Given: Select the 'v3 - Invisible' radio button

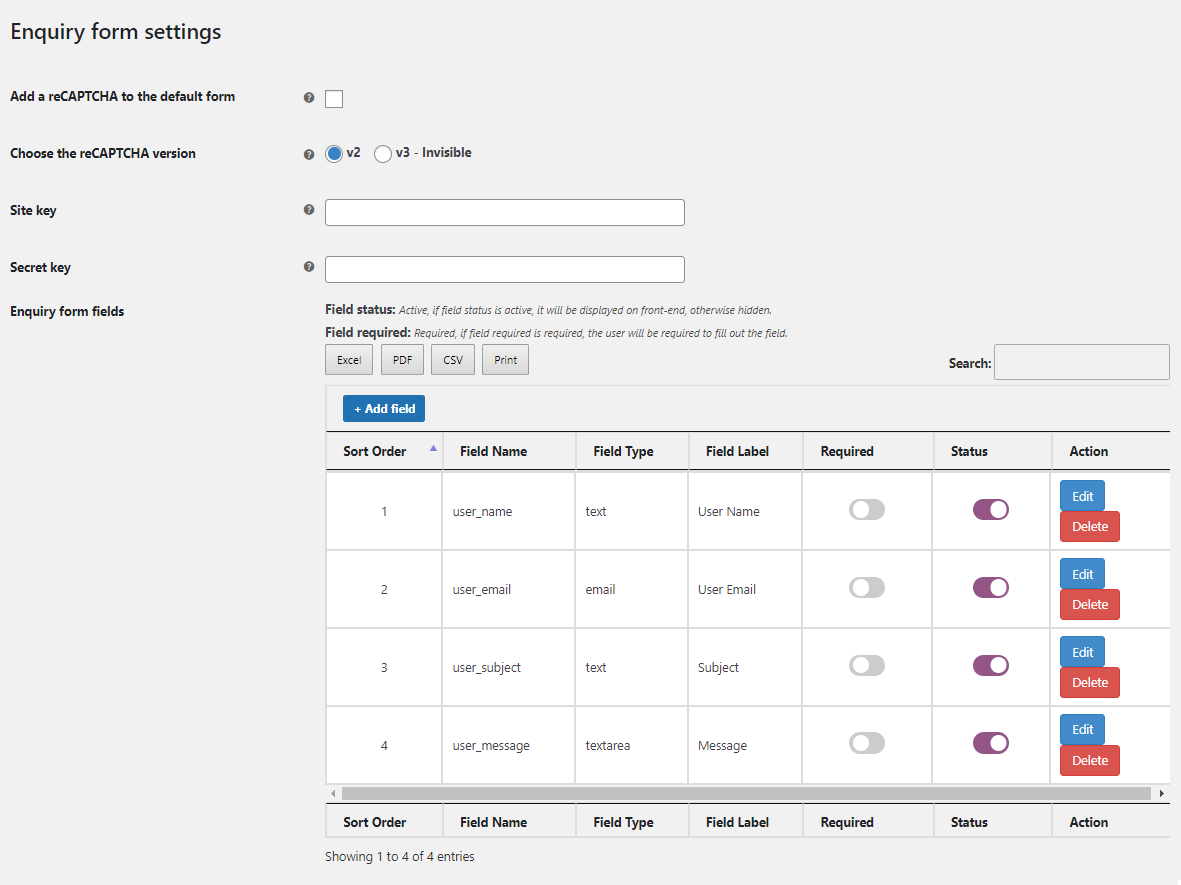Looking at the screenshot, I should (x=382, y=153).
